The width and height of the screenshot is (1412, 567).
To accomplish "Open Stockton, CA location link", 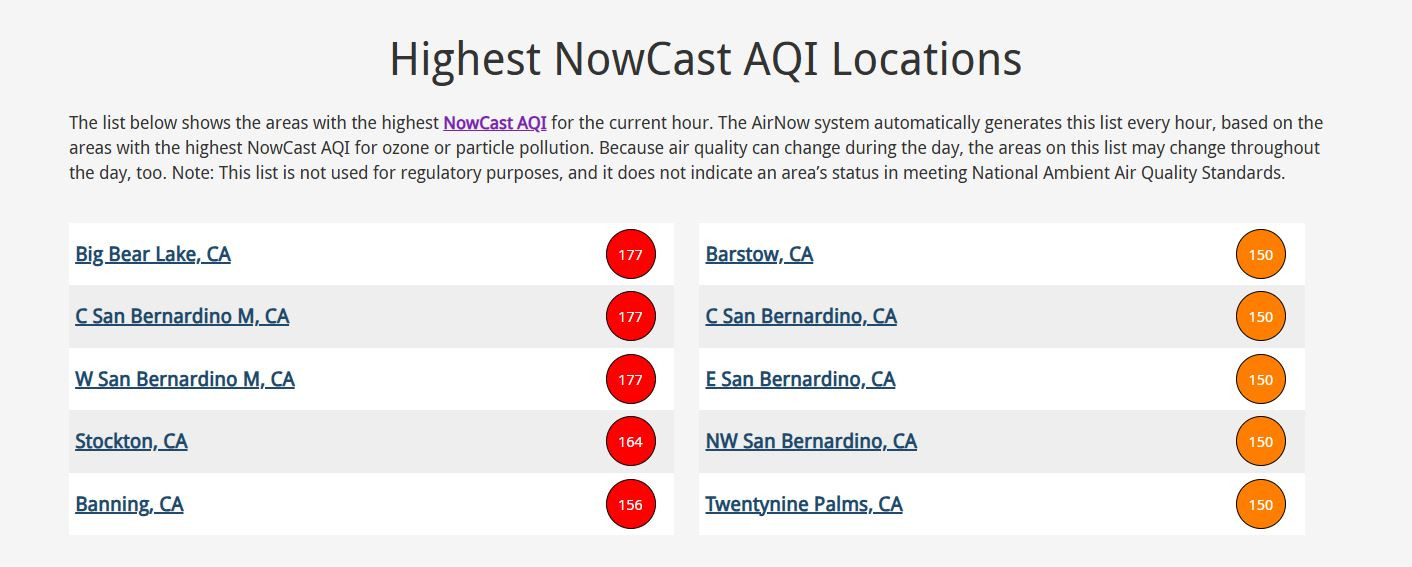I will (131, 441).
